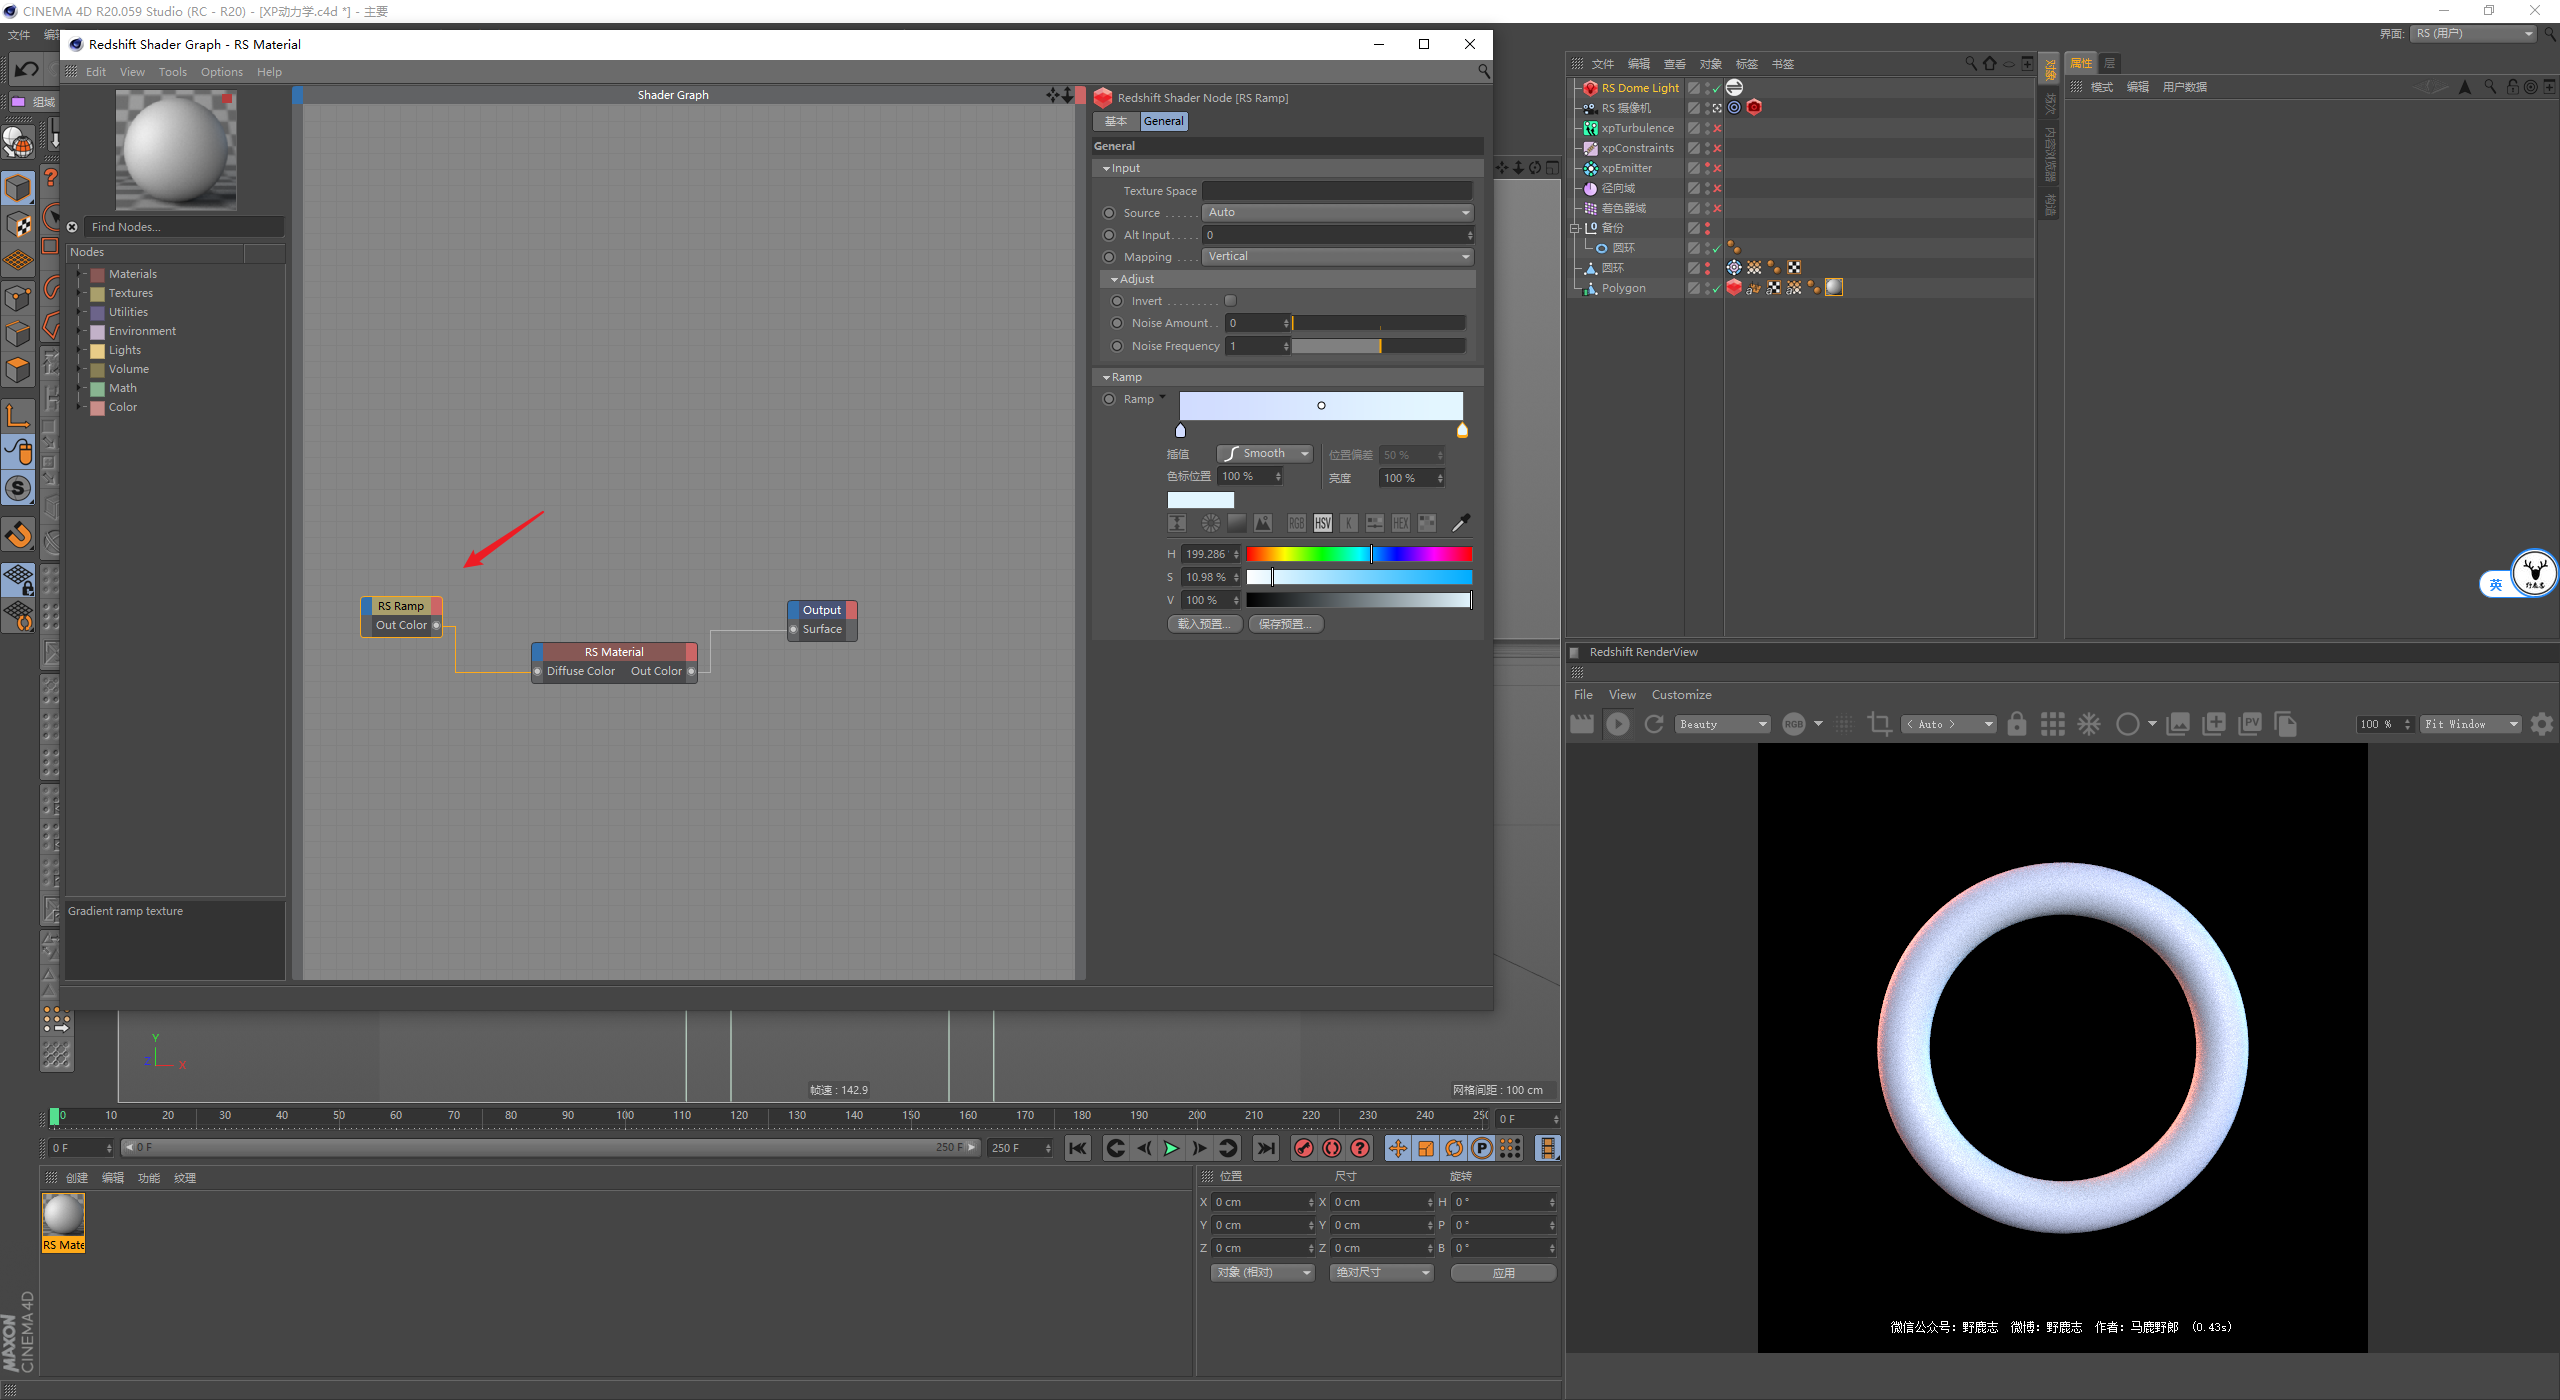Start IPR in Redshift RenderView
This screenshot has height=1400, width=2560.
(x=1617, y=724)
